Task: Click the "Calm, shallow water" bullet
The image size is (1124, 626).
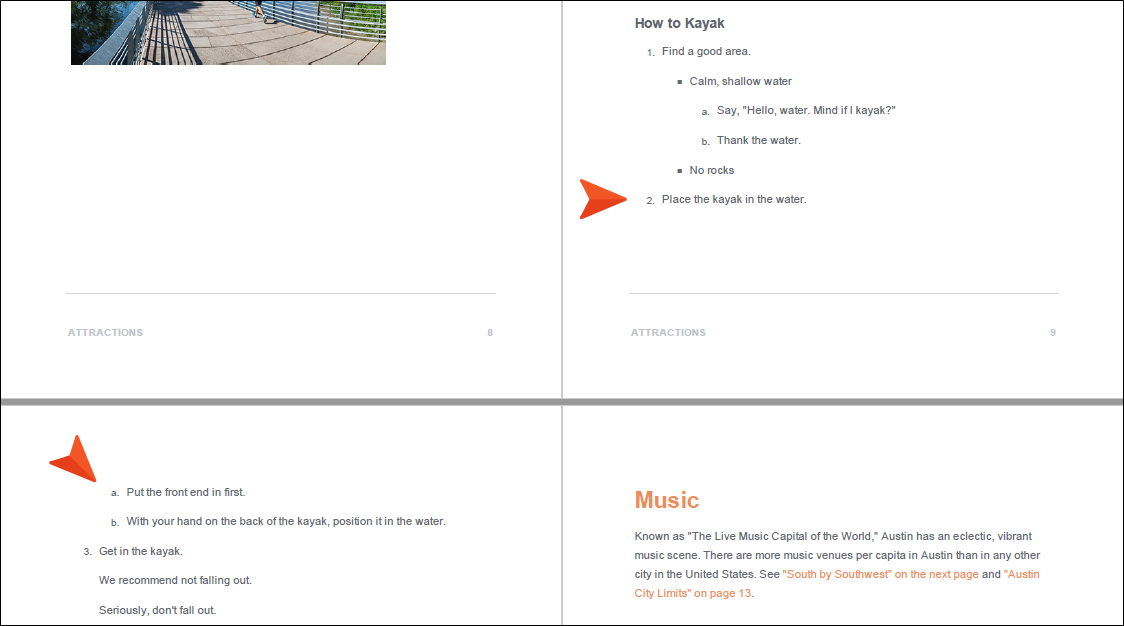Action: point(740,81)
